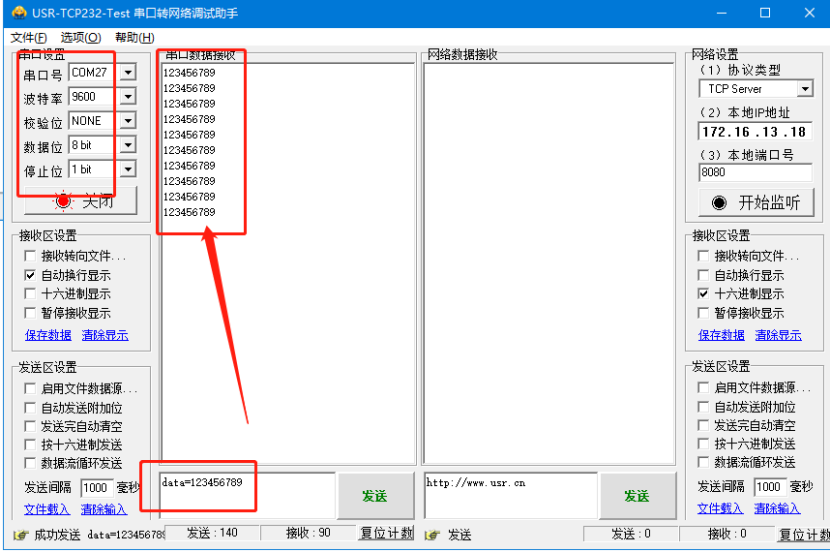Click the red serial port close icon button
The height and width of the screenshot is (552, 831).
64,201
